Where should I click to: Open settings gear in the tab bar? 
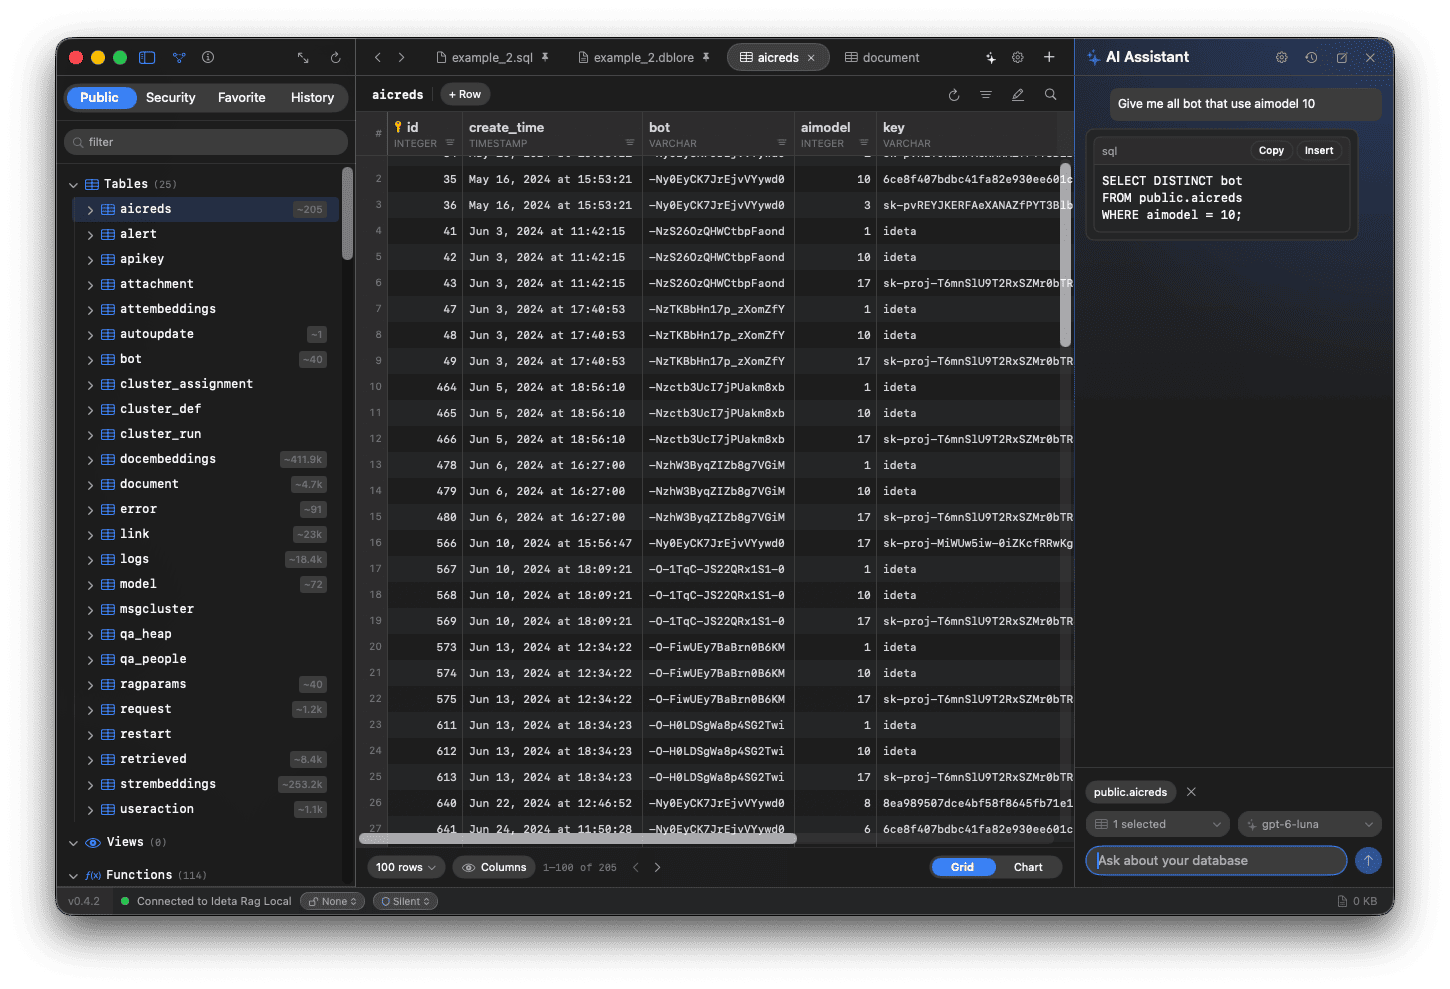[1018, 58]
